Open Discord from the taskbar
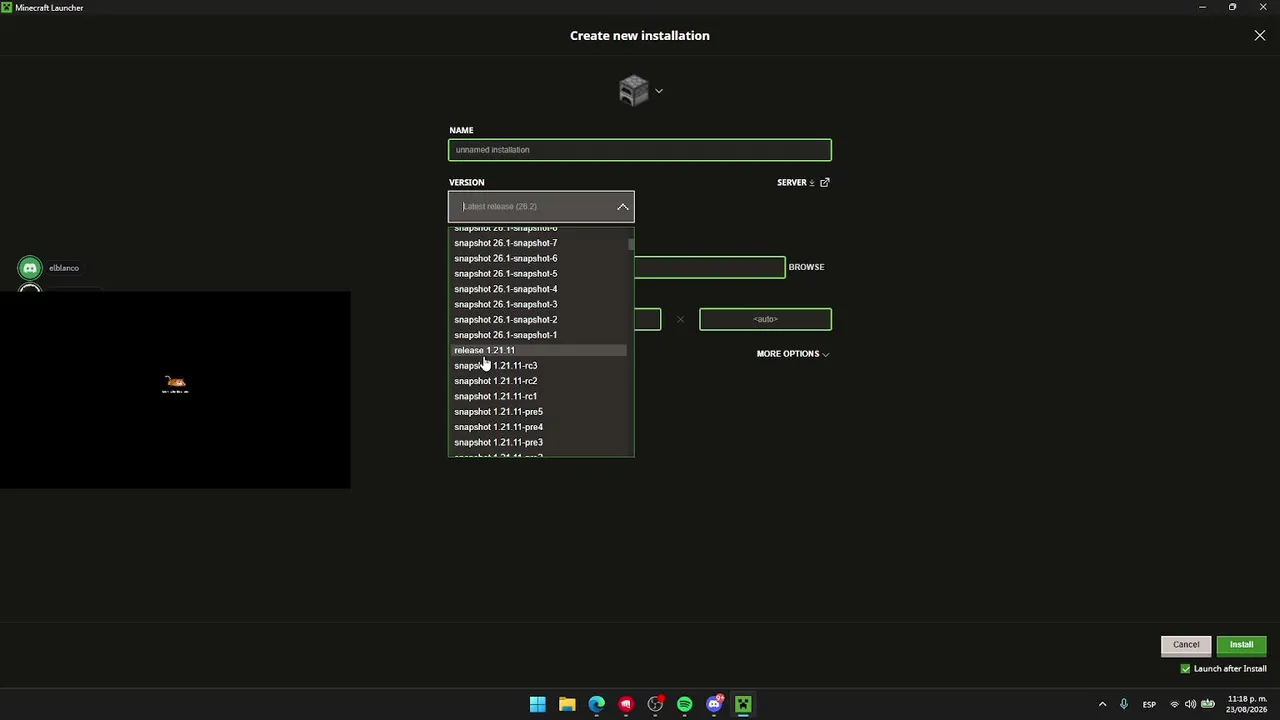The width and height of the screenshot is (1280, 720). click(x=714, y=705)
